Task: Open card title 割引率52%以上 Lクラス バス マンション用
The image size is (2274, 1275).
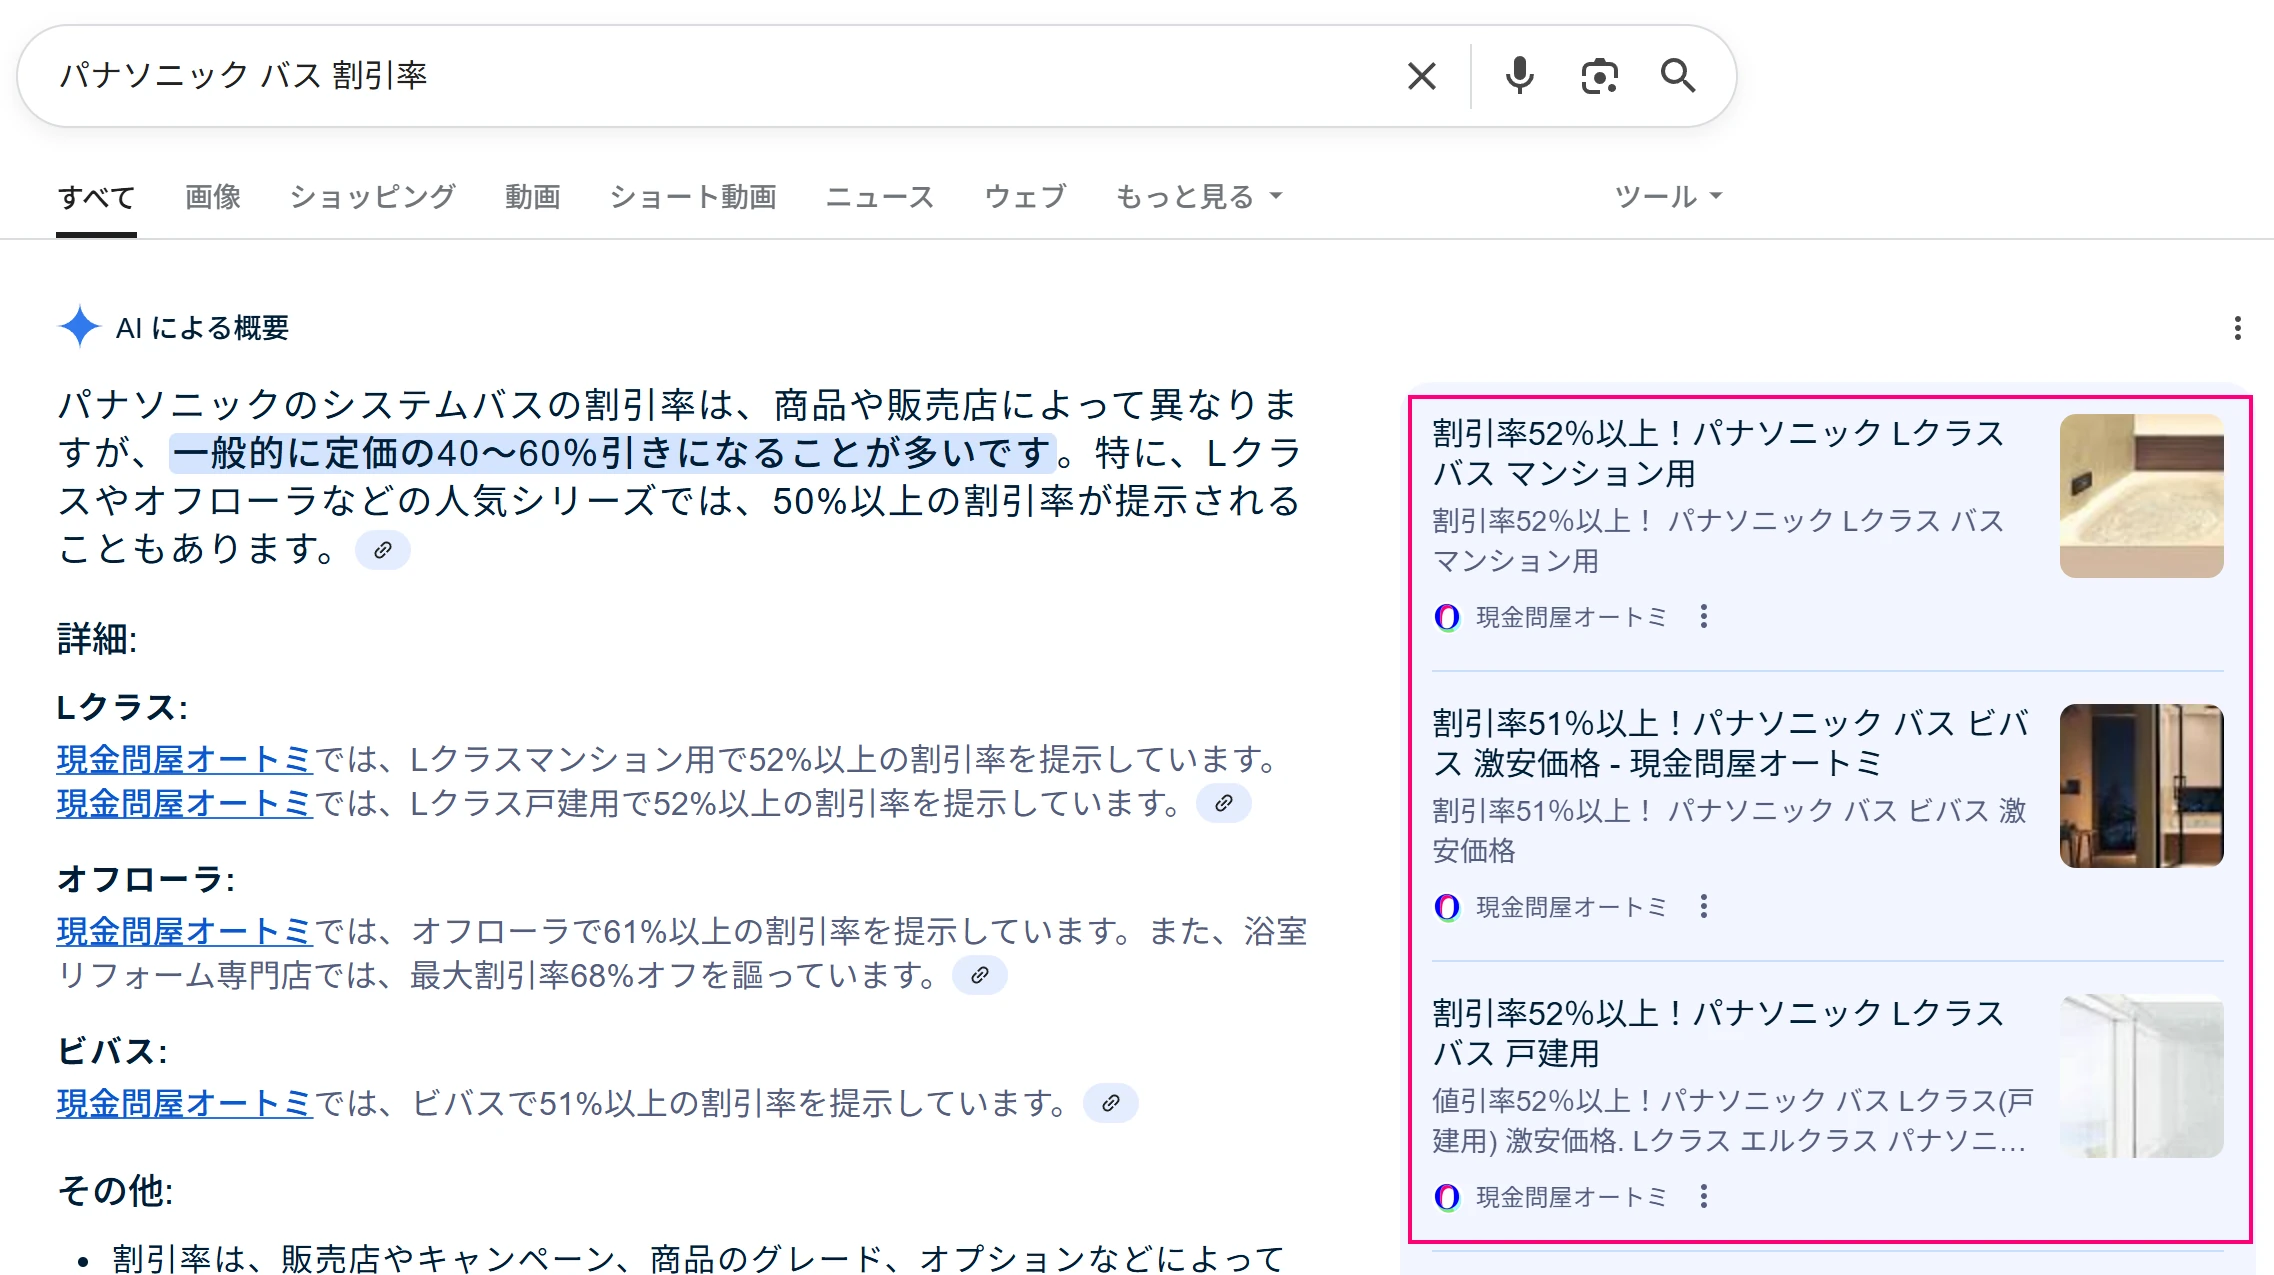Action: (x=1719, y=453)
